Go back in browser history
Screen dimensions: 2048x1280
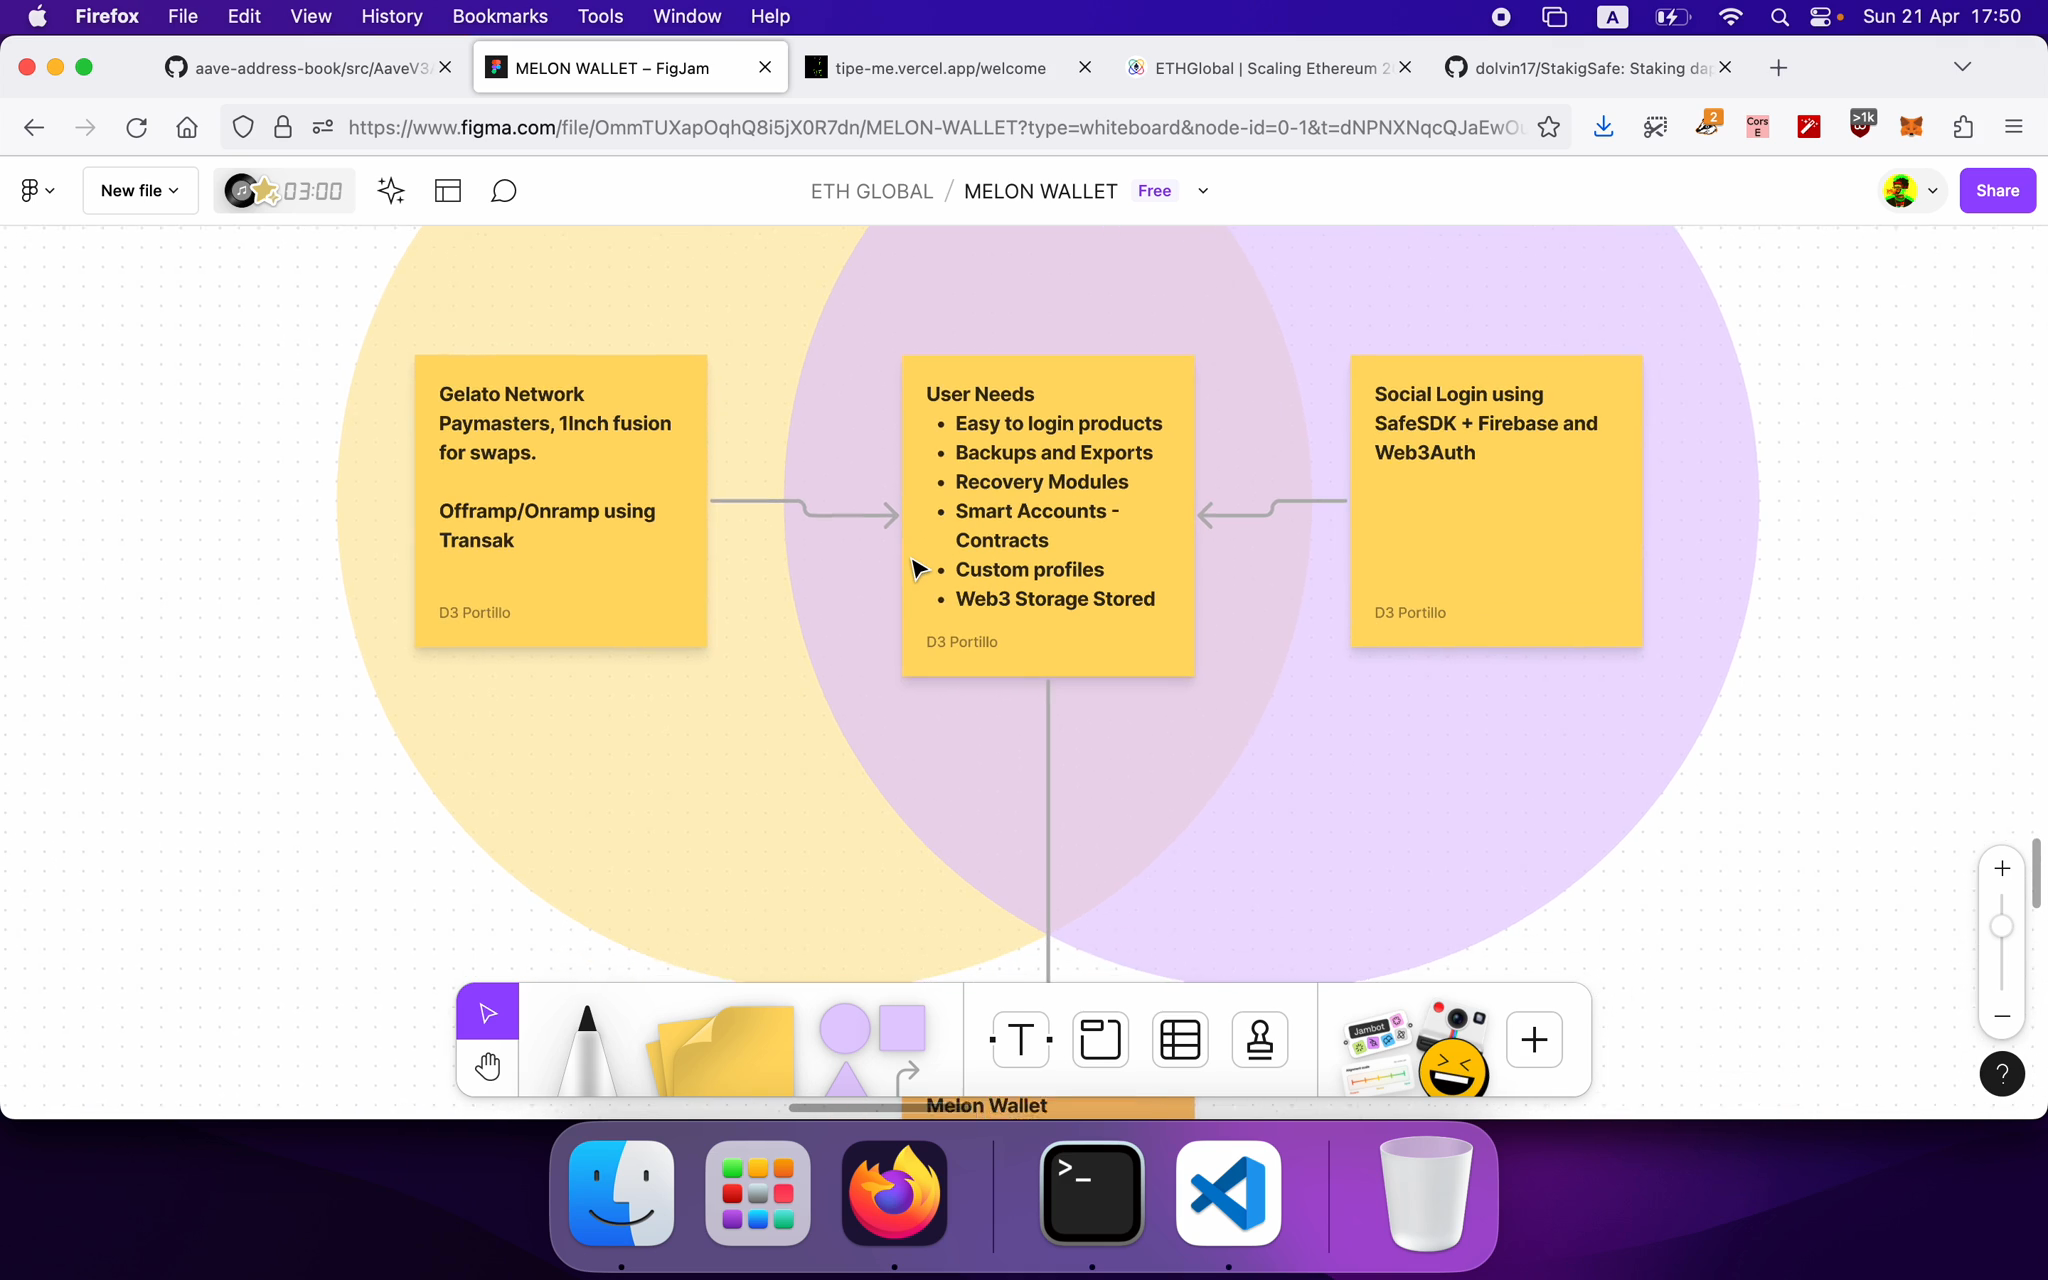[x=34, y=127]
